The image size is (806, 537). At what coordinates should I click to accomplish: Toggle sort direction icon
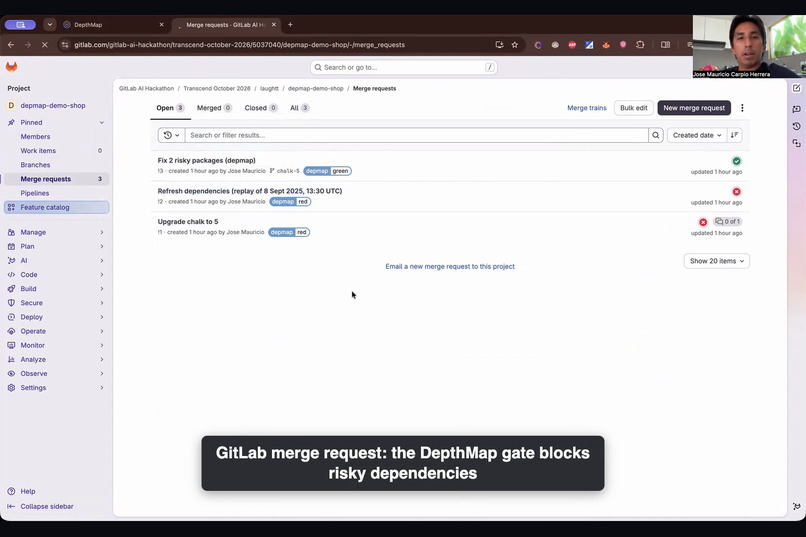[x=735, y=135]
